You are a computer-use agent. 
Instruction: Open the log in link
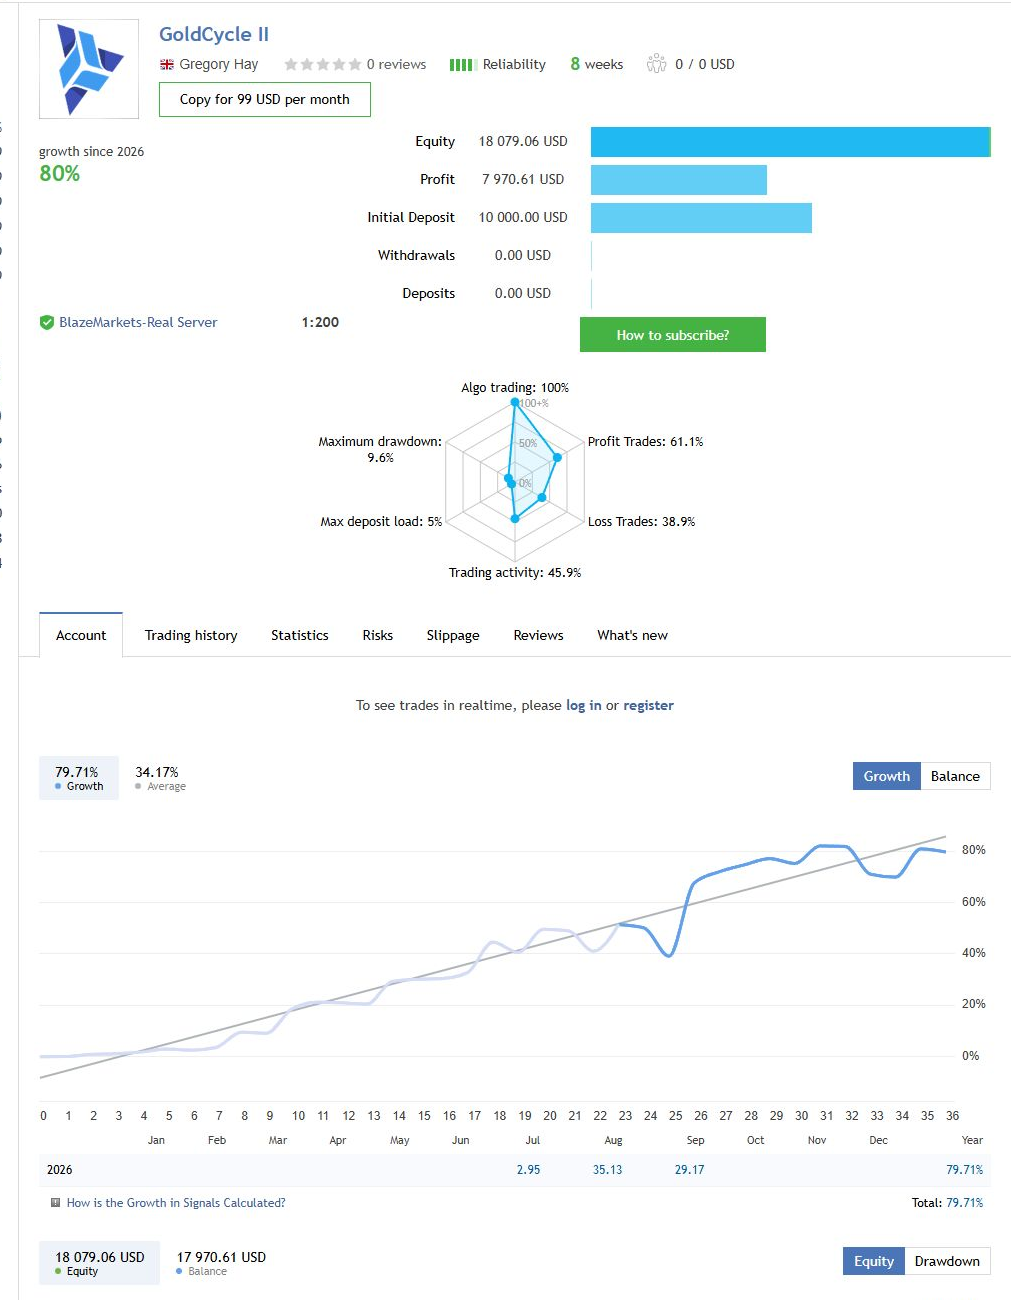pos(584,705)
